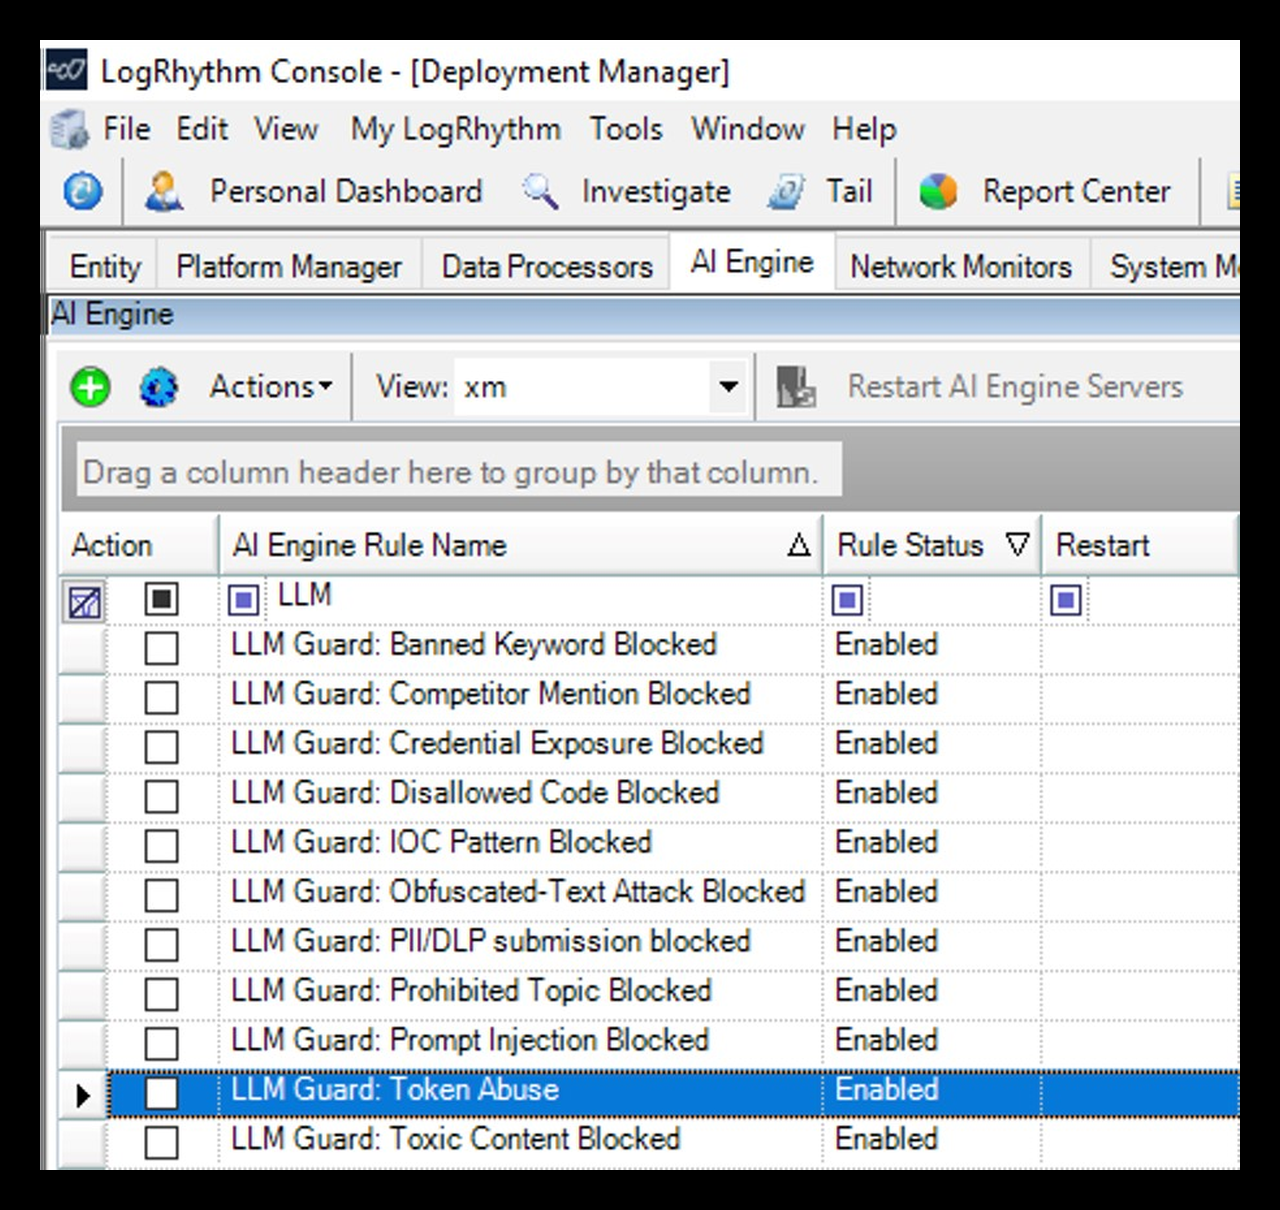Open the Help menu
The image size is (1280, 1210).
coord(864,130)
